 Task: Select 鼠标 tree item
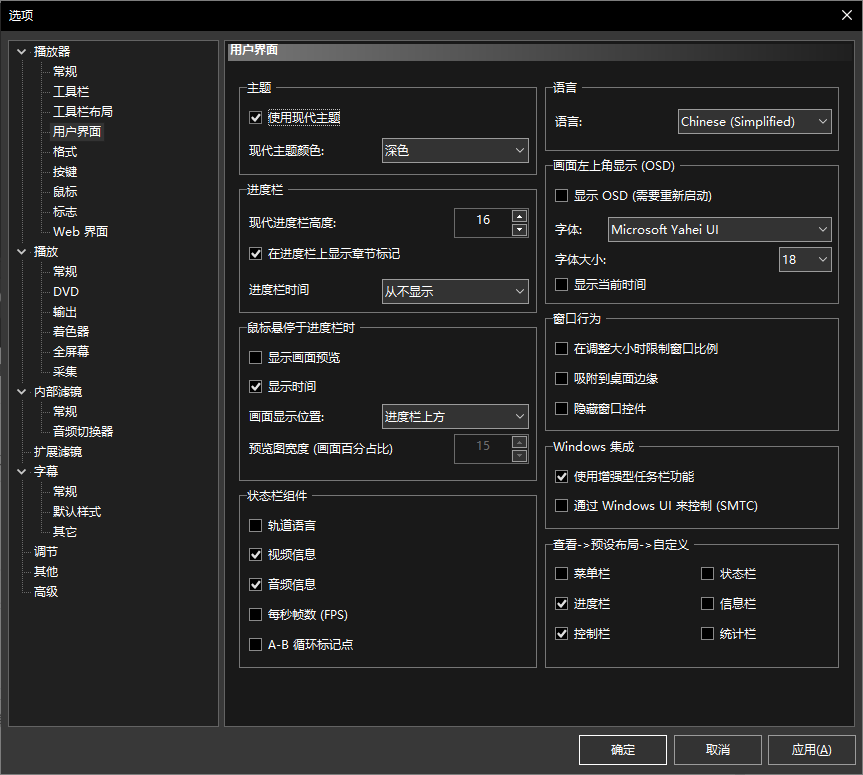pyautogui.click(x=65, y=192)
